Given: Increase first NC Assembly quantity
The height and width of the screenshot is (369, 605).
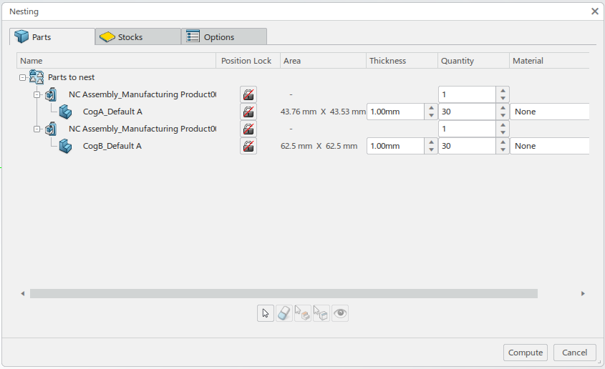Looking at the screenshot, I should point(503,91).
